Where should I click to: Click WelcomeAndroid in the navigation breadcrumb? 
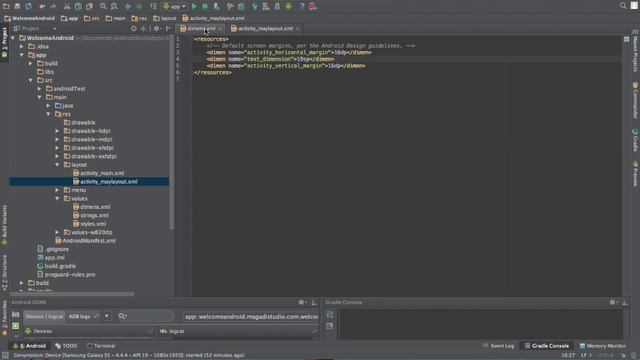[29, 18]
